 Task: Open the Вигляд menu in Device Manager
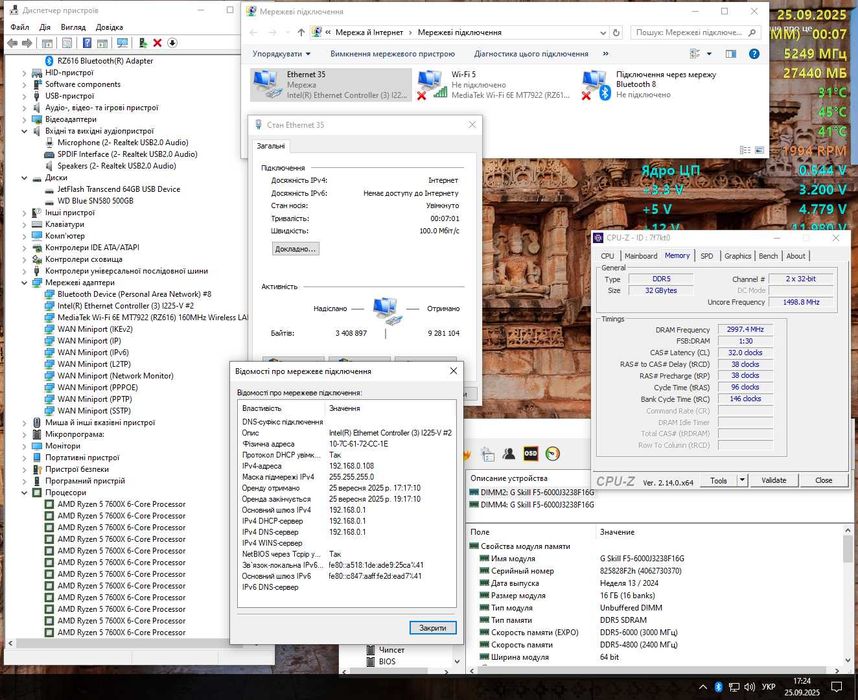(x=73, y=27)
